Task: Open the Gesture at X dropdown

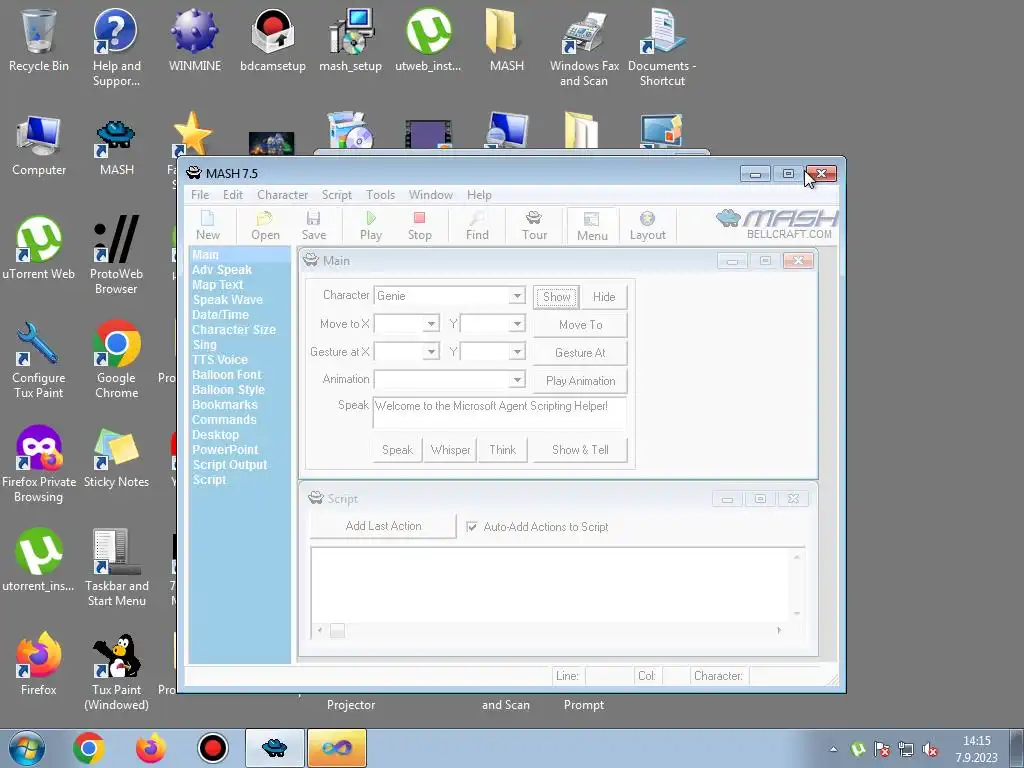Action: pos(431,352)
